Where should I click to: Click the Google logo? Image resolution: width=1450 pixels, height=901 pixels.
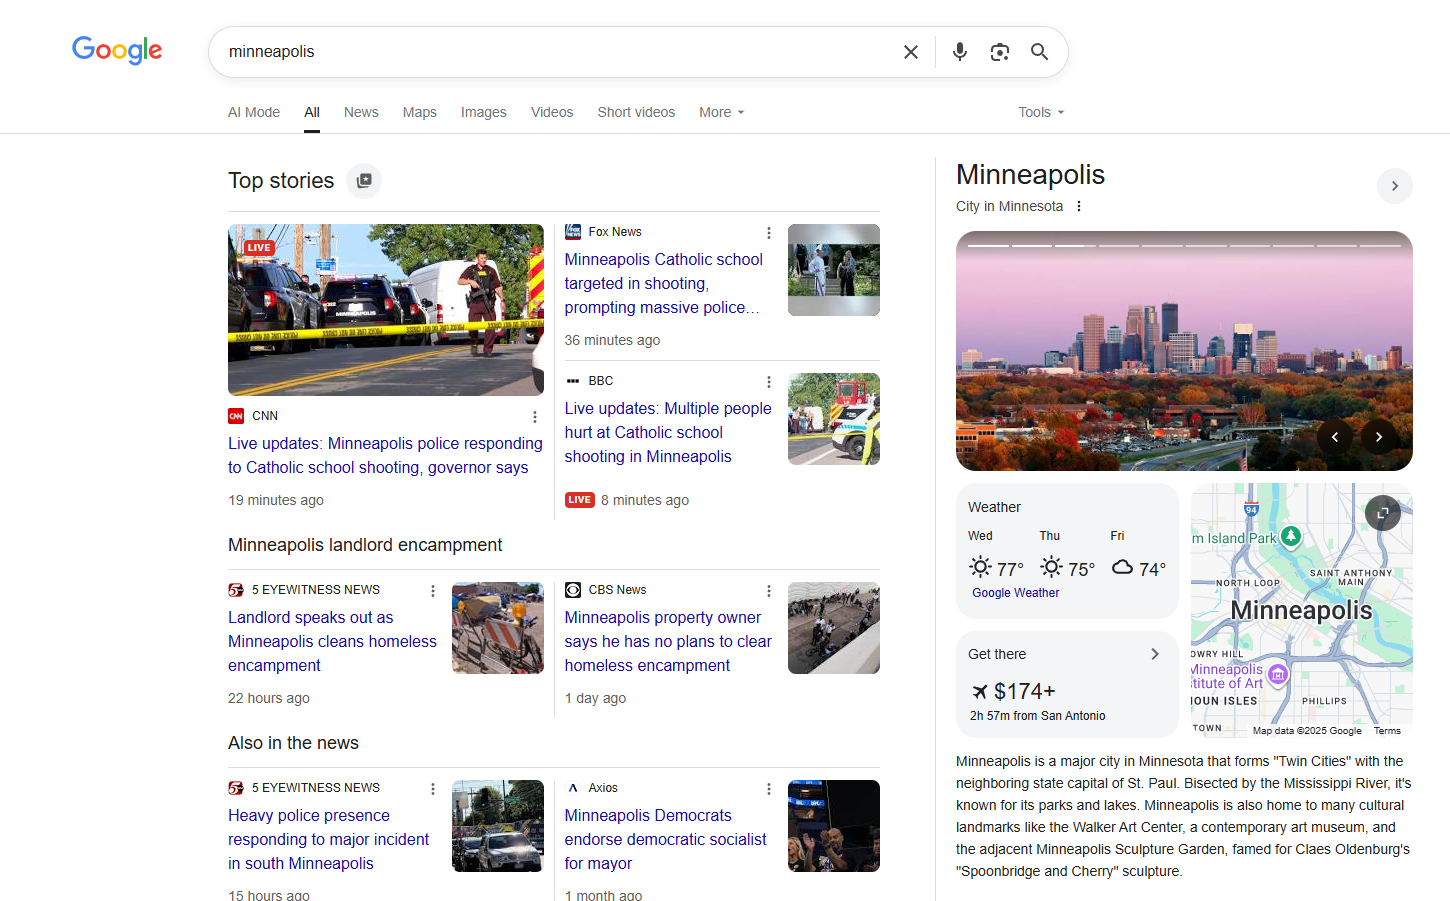click(117, 50)
